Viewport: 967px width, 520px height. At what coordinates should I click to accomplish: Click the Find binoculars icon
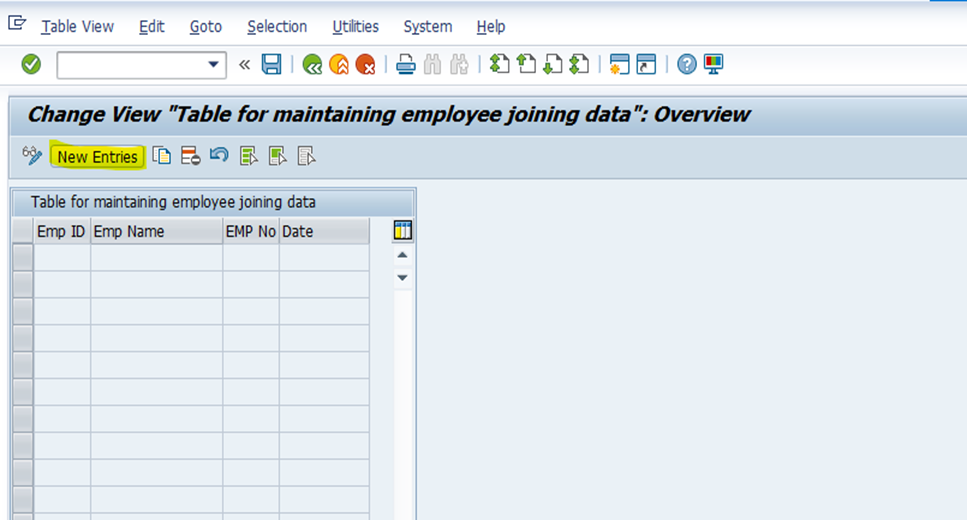pos(432,64)
